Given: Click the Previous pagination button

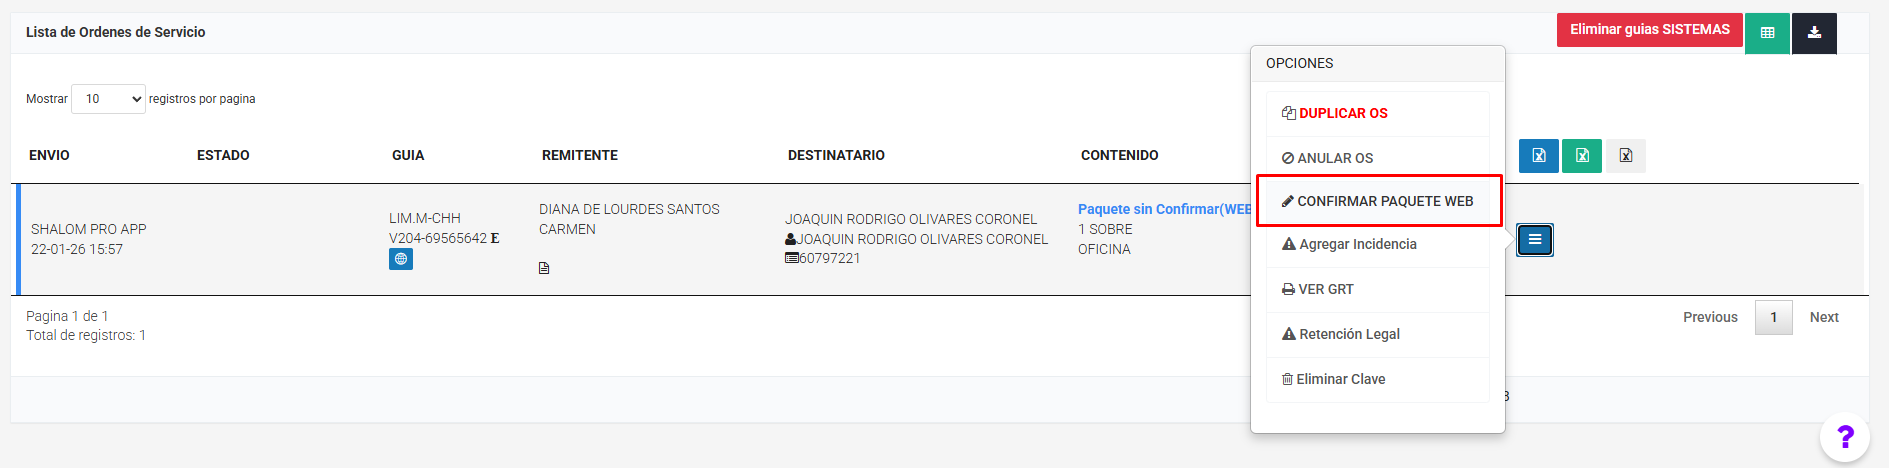Looking at the screenshot, I should point(1710,317).
